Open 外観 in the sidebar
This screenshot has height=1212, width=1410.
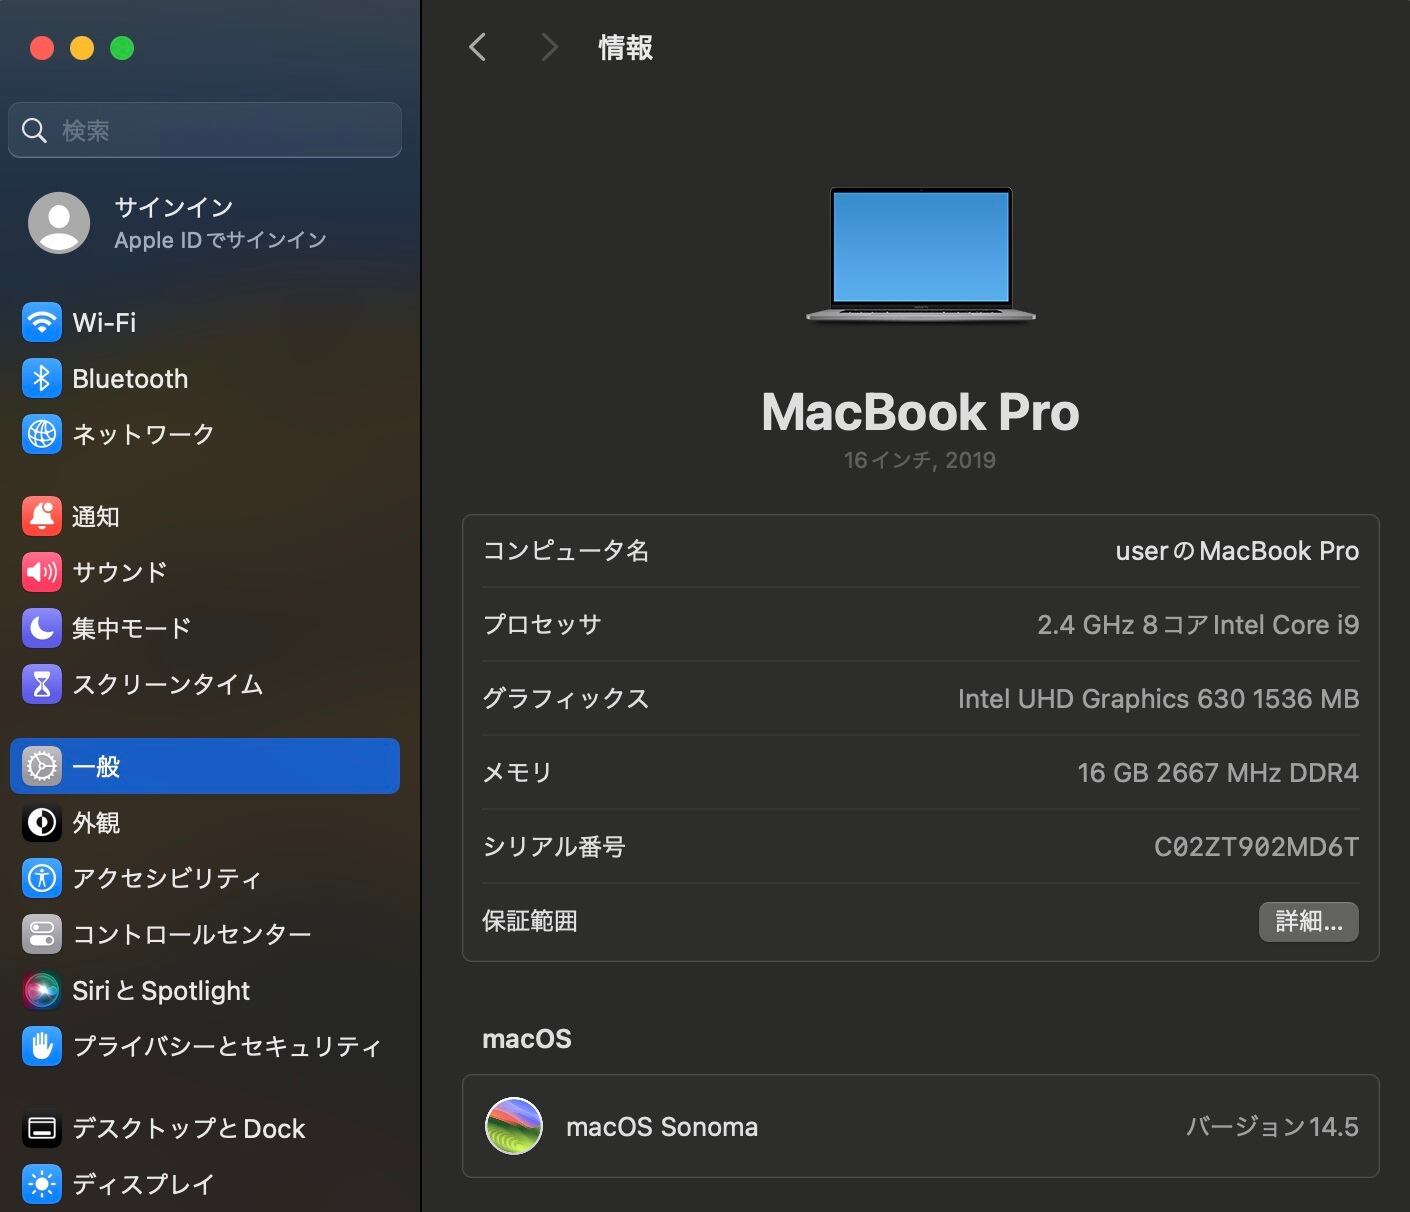click(205, 822)
